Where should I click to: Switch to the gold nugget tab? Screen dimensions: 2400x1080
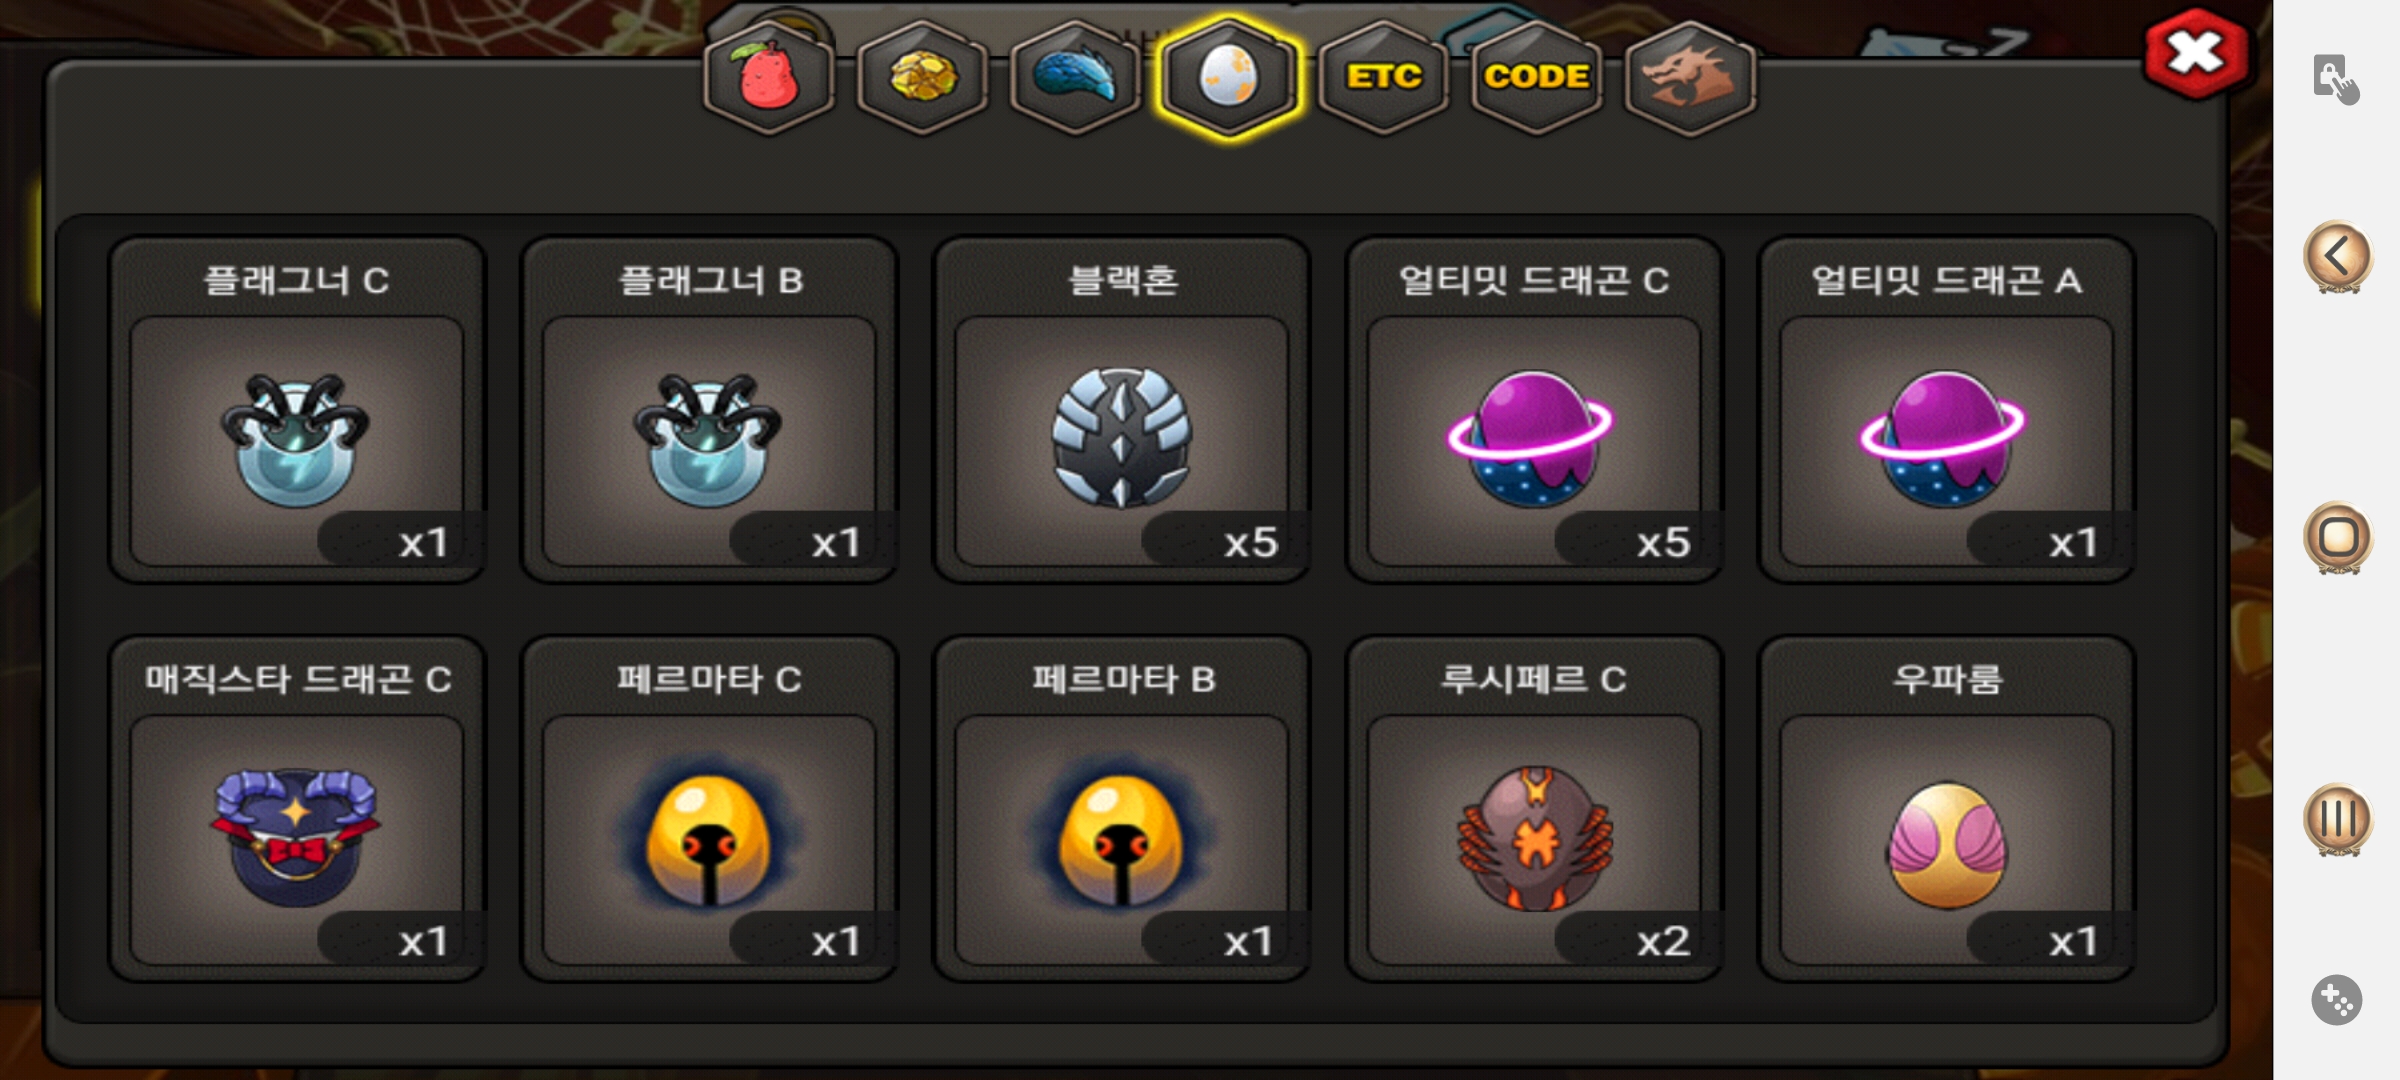point(922,78)
